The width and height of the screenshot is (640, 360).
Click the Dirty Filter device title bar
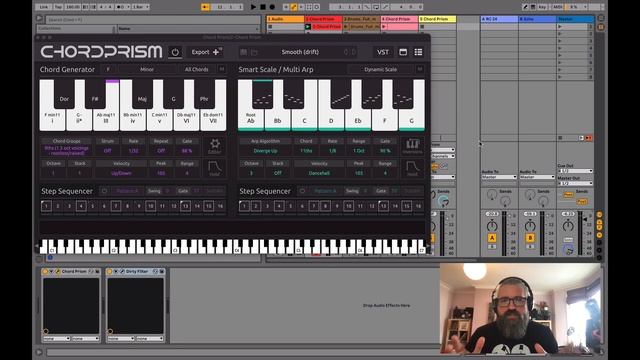pyautogui.click(x=136, y=271)
